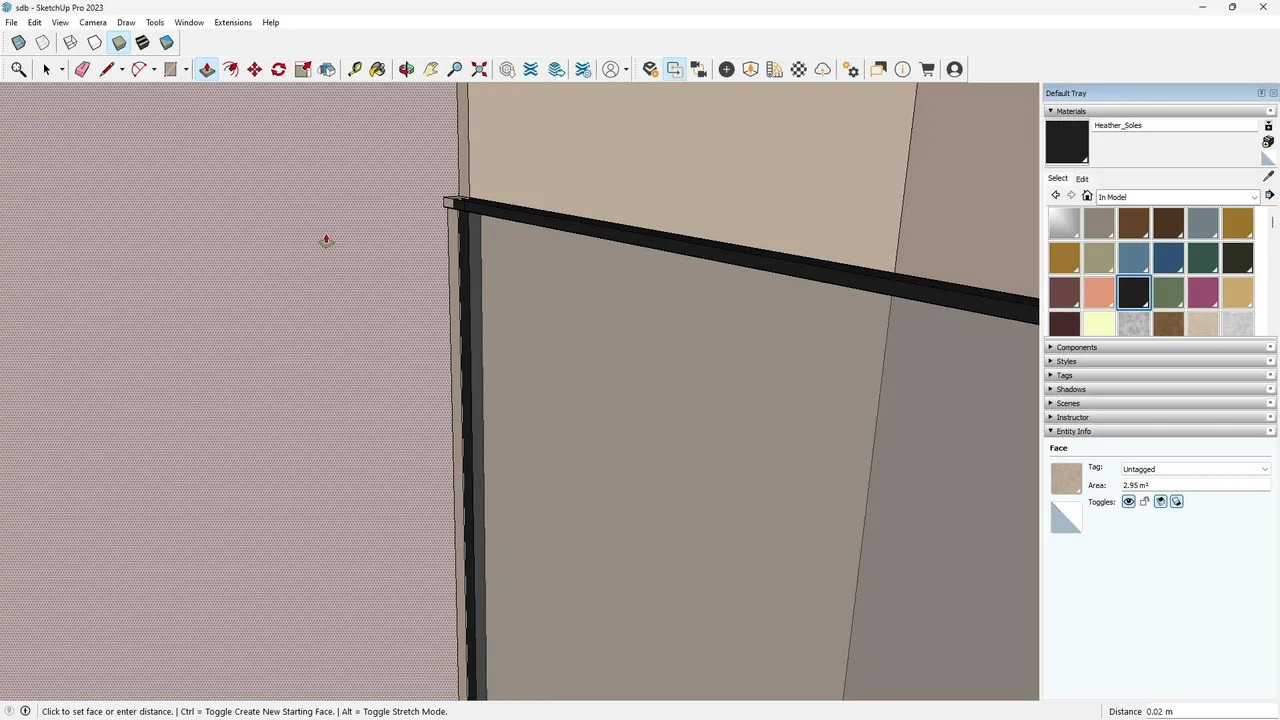Screen dimensions: 1280x720
Task: Switch to Edit tab in Materials
Action: [x=1082, y=179]
